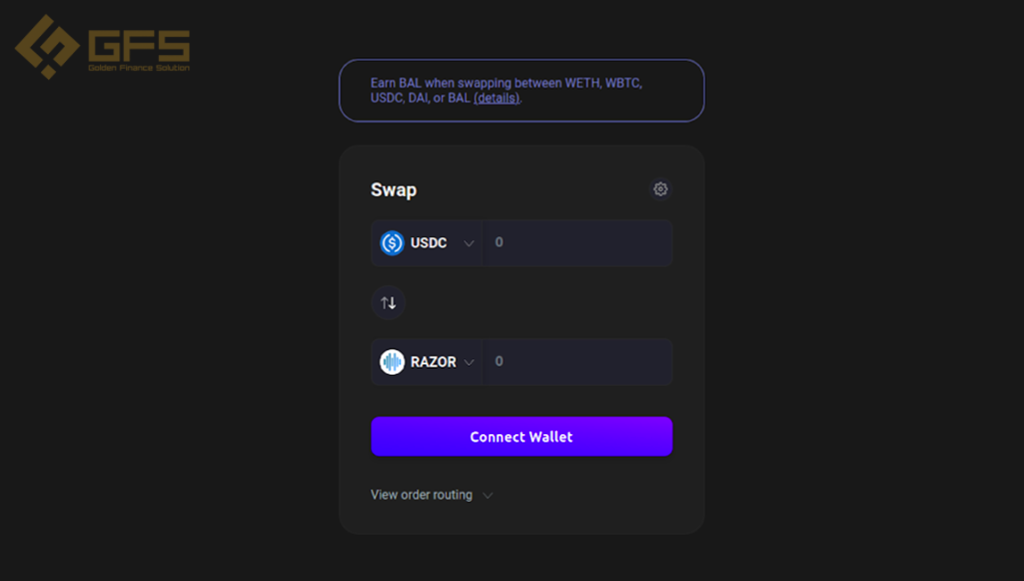This screenshot has width=1024, height=581.
Task: Focus the RAZOR amount input field
Action: coord(577,362)
